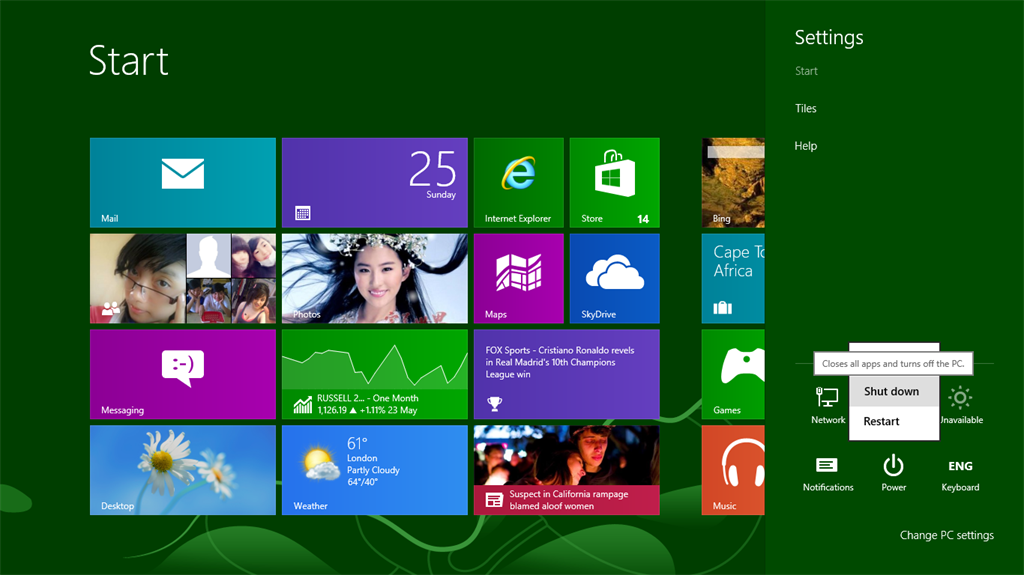Open Help in Settings pane

click(x=806, y=146)
